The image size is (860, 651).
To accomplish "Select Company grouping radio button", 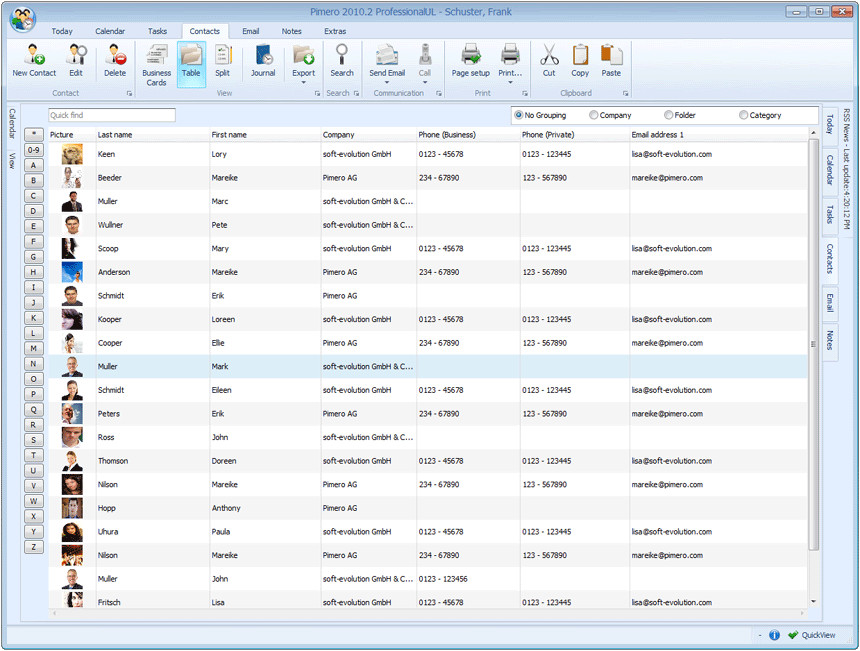I will (x=593, y=115).
